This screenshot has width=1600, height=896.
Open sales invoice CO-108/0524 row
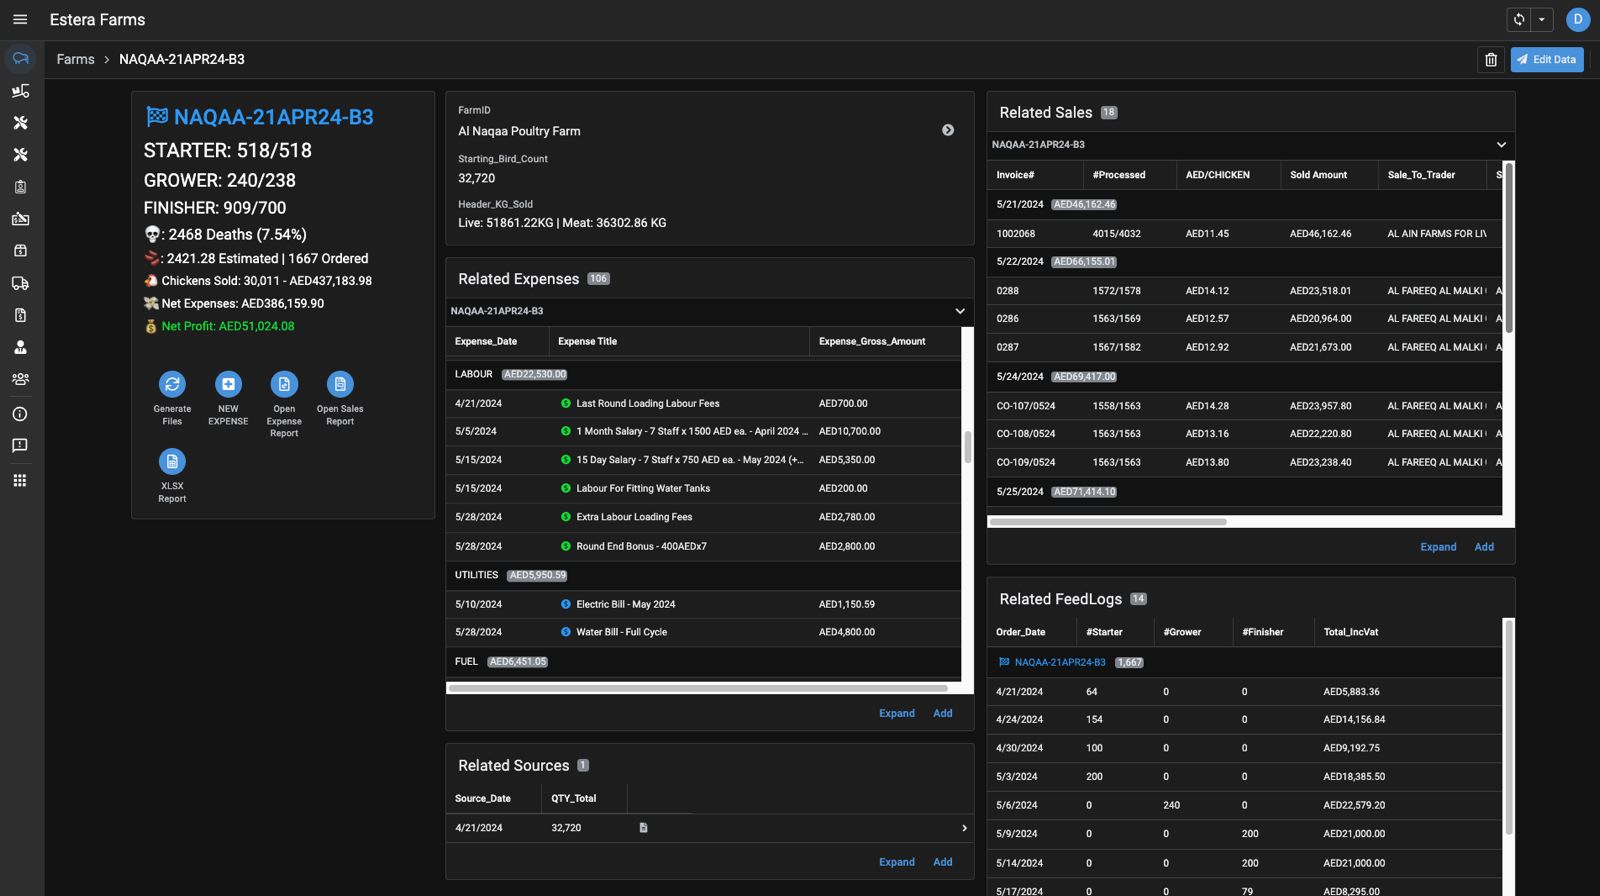point(1244,434)
